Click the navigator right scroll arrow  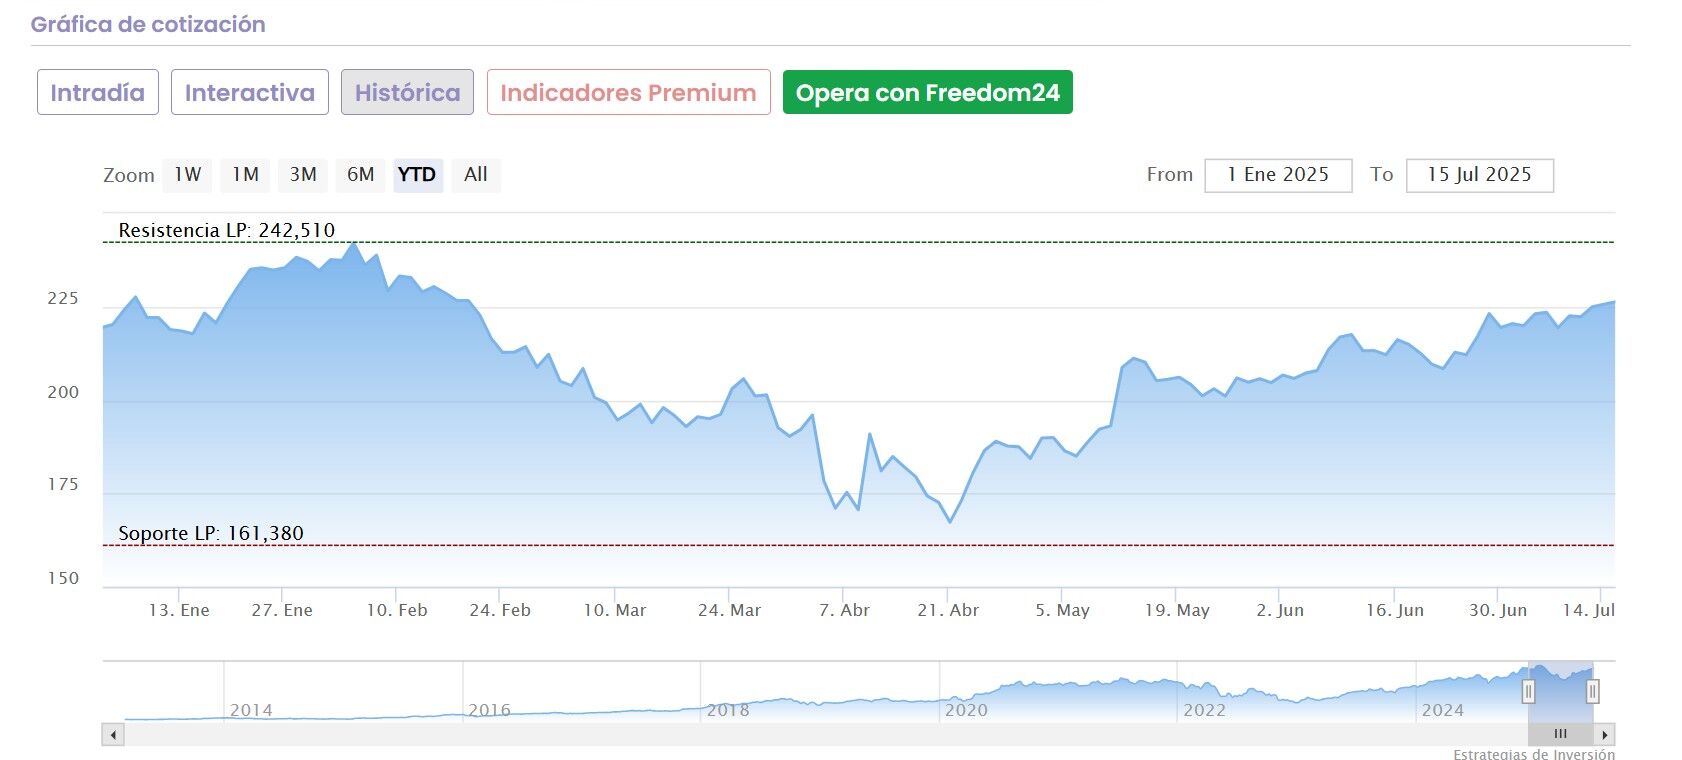point(1604,735)
